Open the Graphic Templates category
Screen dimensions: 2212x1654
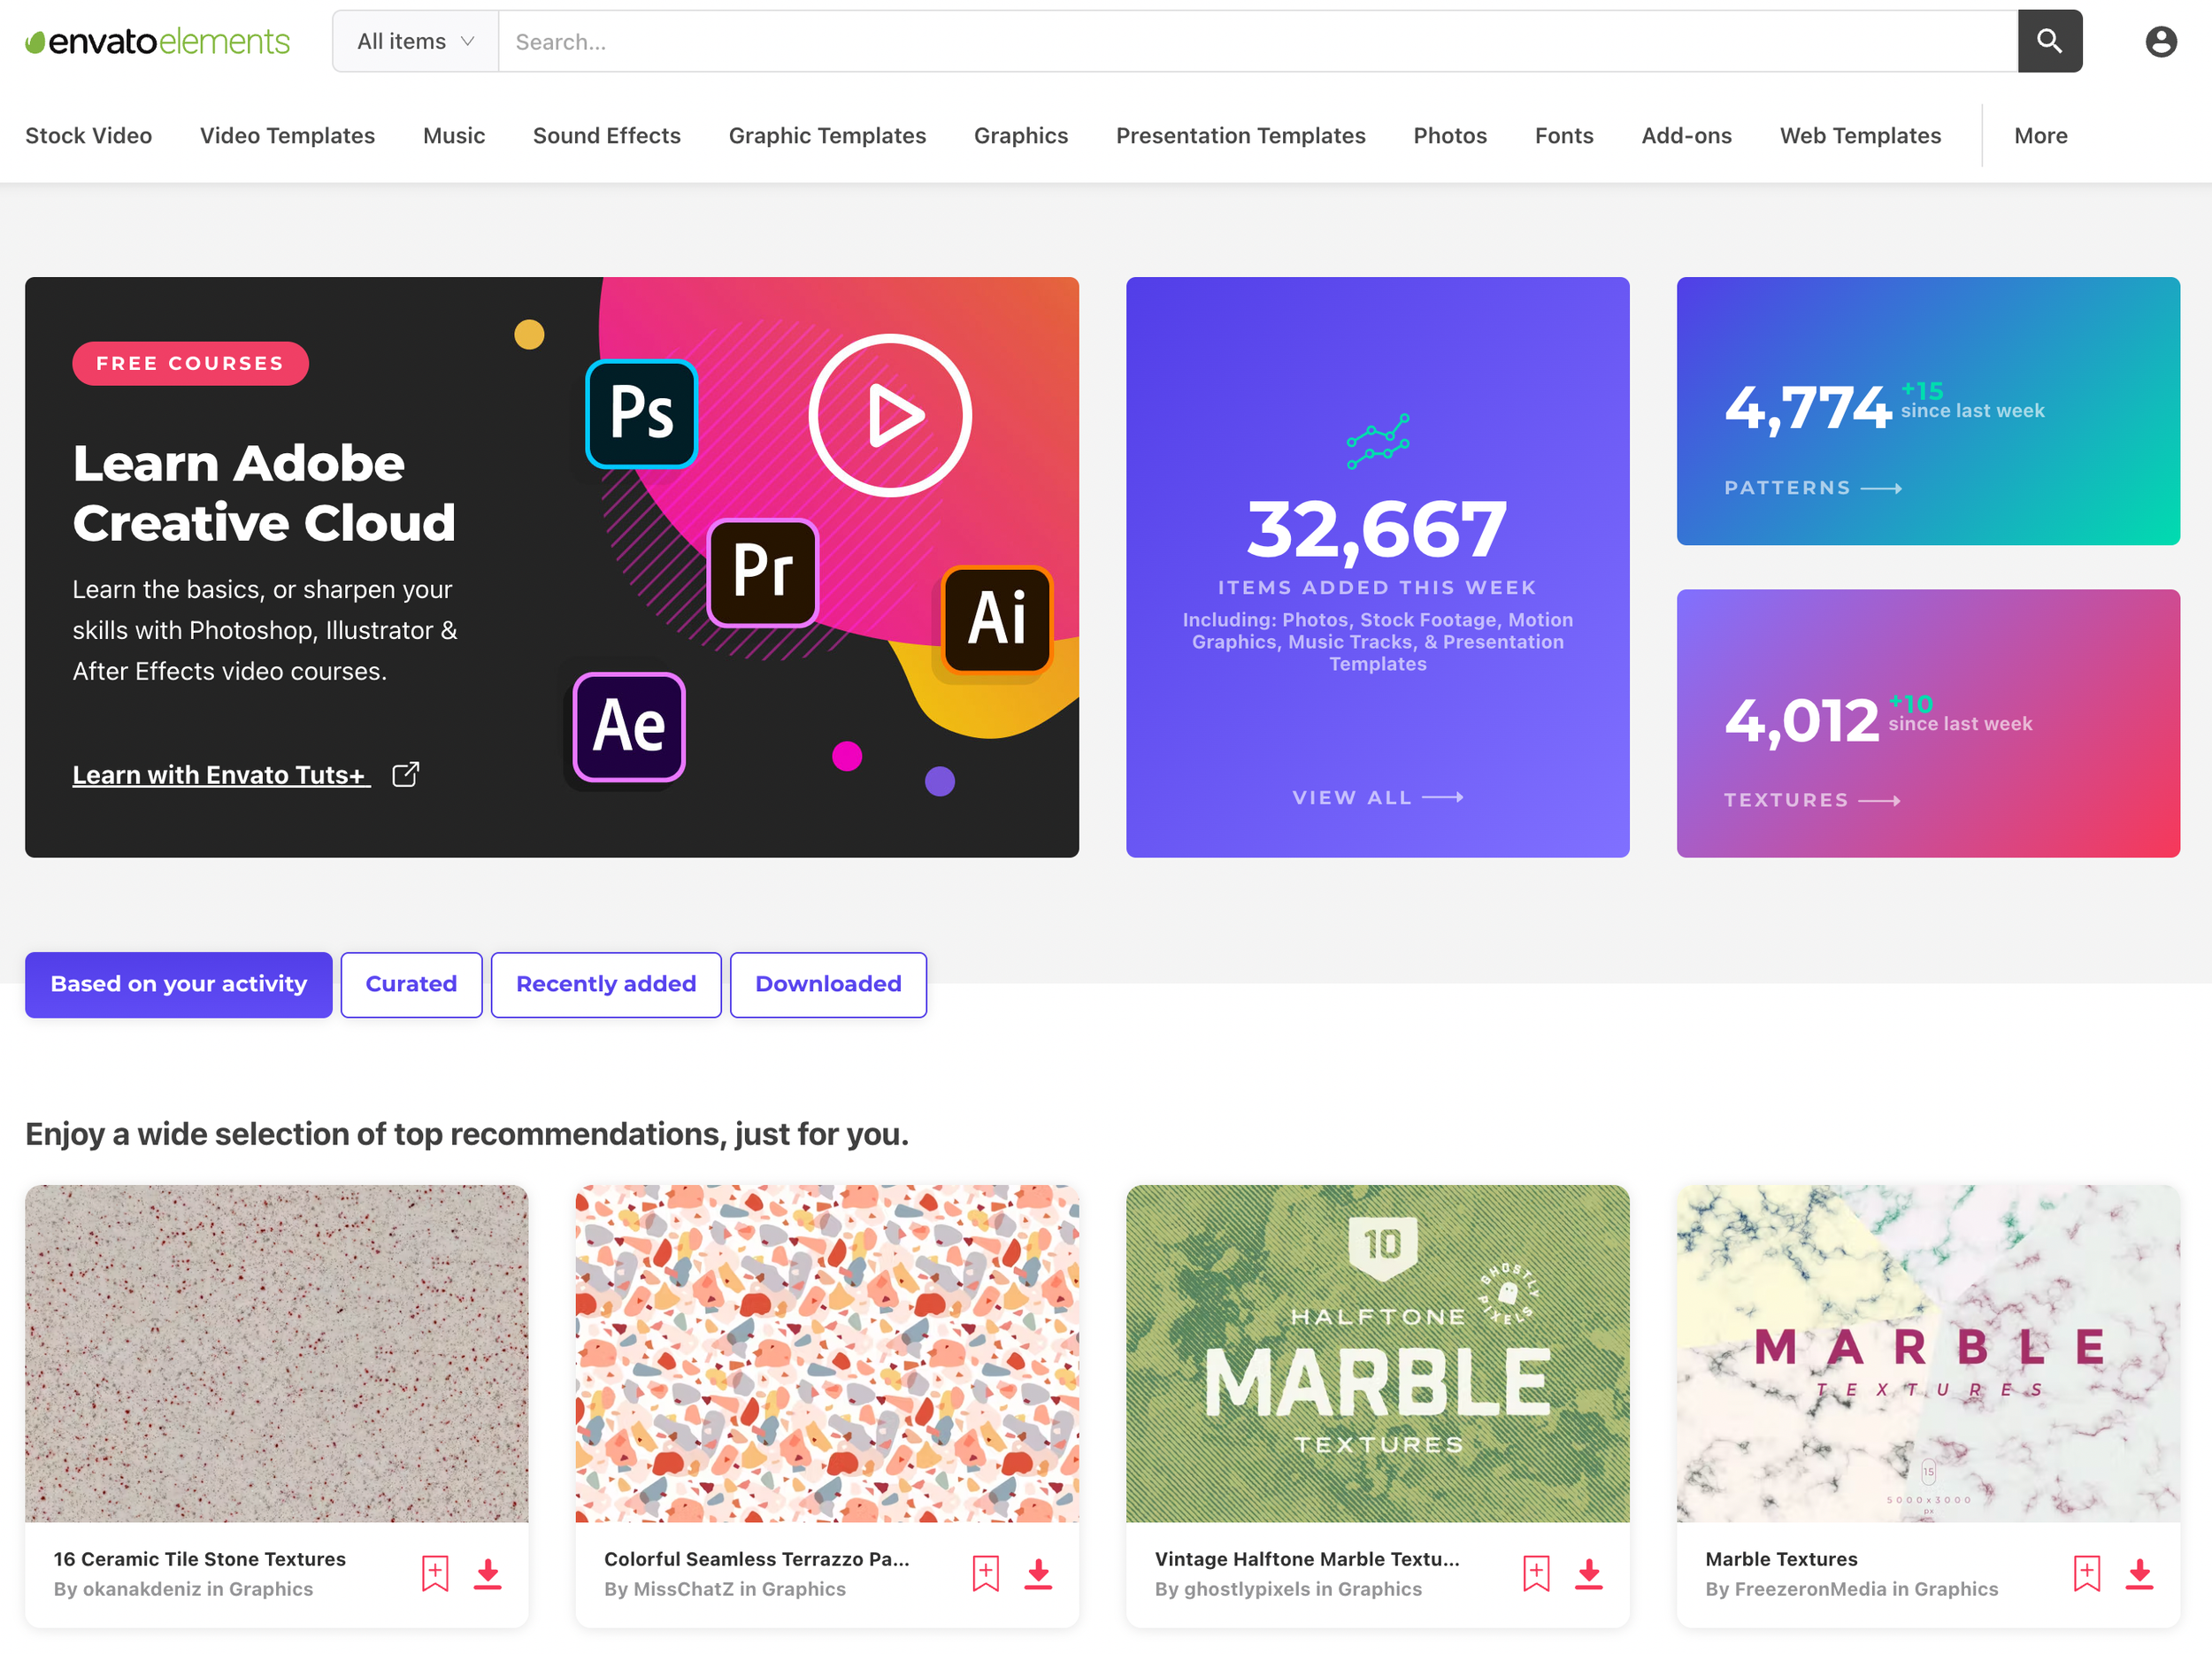(827, 135)
